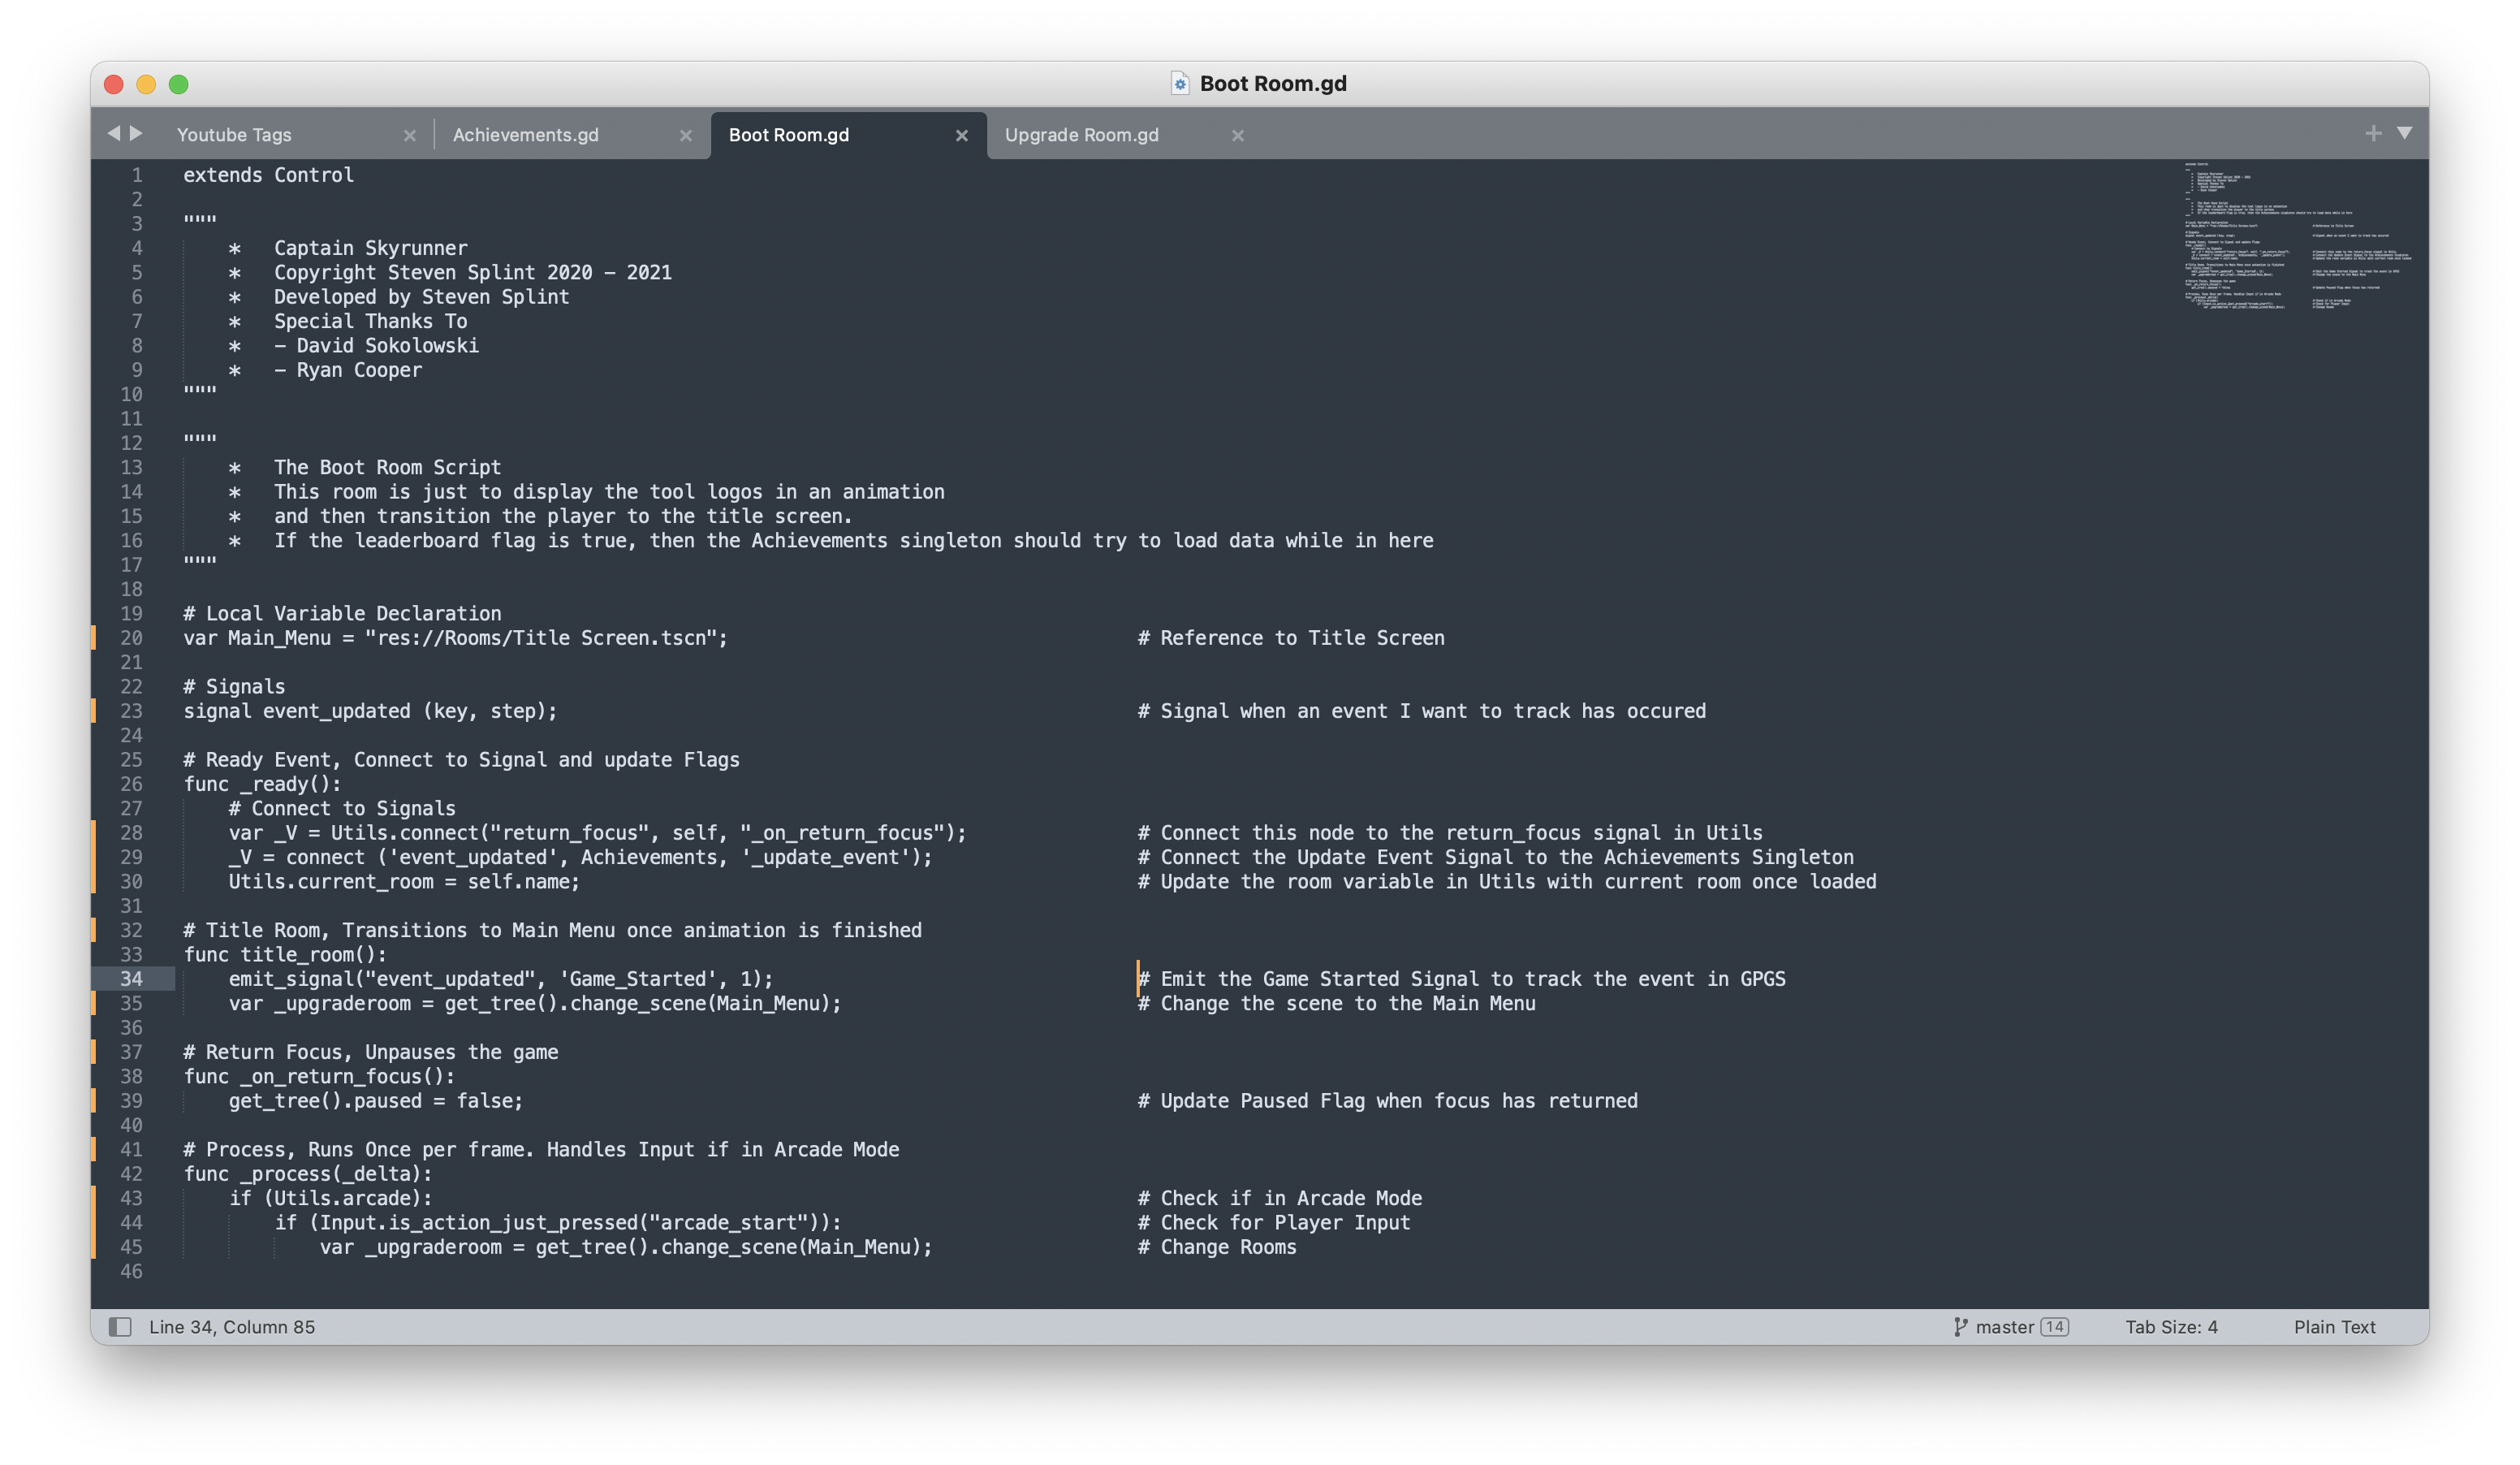The image size is (2520, 1465).
Task: Click 'func _process(_delta):' text
Action: 308,1174
